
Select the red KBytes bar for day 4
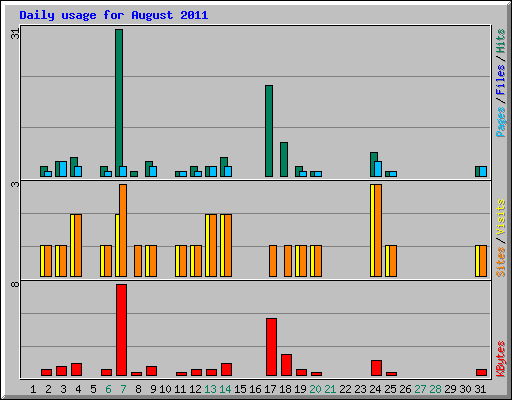click(77, 370)
